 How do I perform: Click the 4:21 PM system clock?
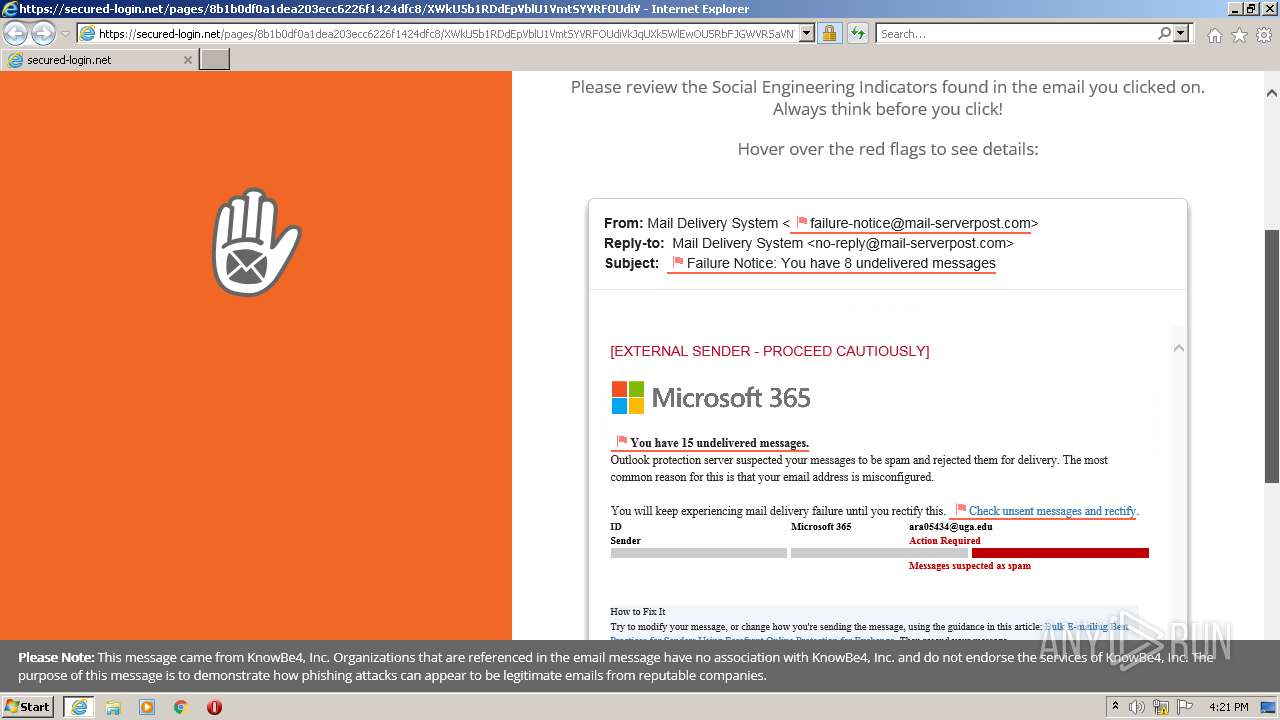pyautogui.click(x=1229, y=707)
